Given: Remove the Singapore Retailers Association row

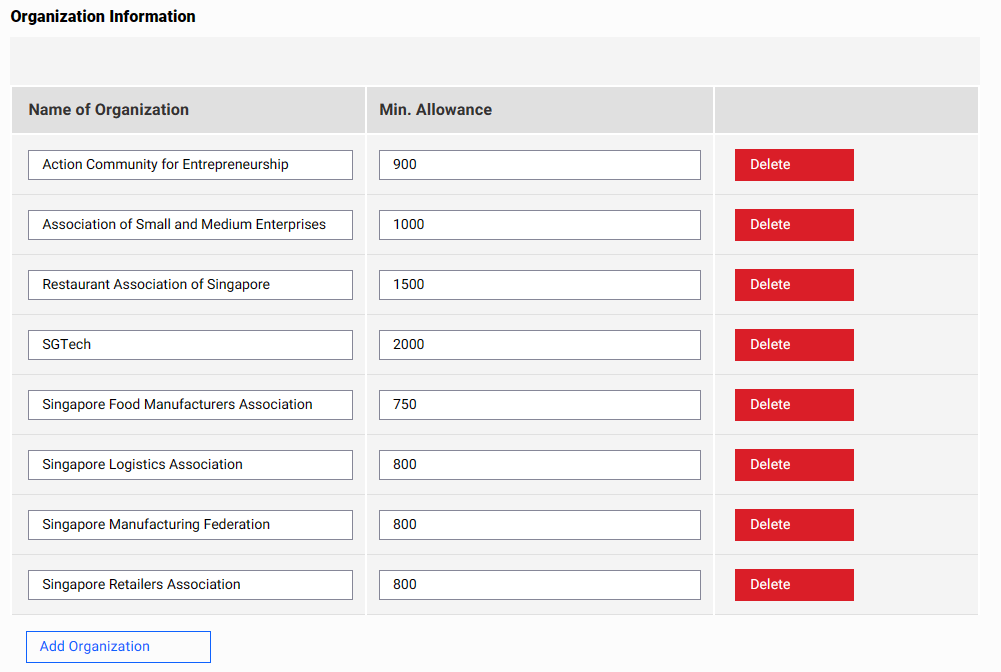Looking at the screenshot, I should tap(794, 585).
